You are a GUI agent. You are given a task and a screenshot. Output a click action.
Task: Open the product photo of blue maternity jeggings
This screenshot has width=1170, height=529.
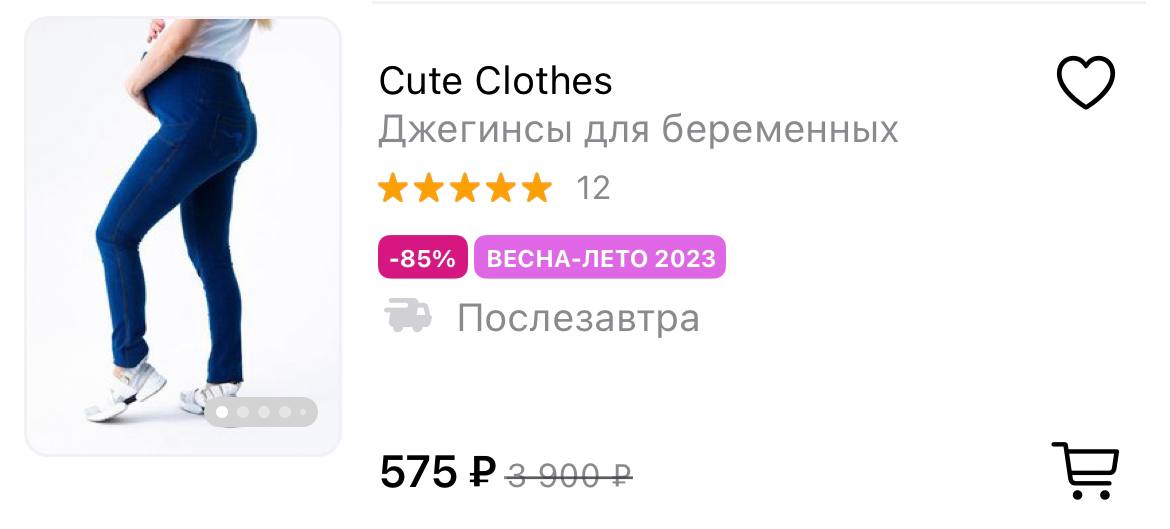[x=183, y=230]
